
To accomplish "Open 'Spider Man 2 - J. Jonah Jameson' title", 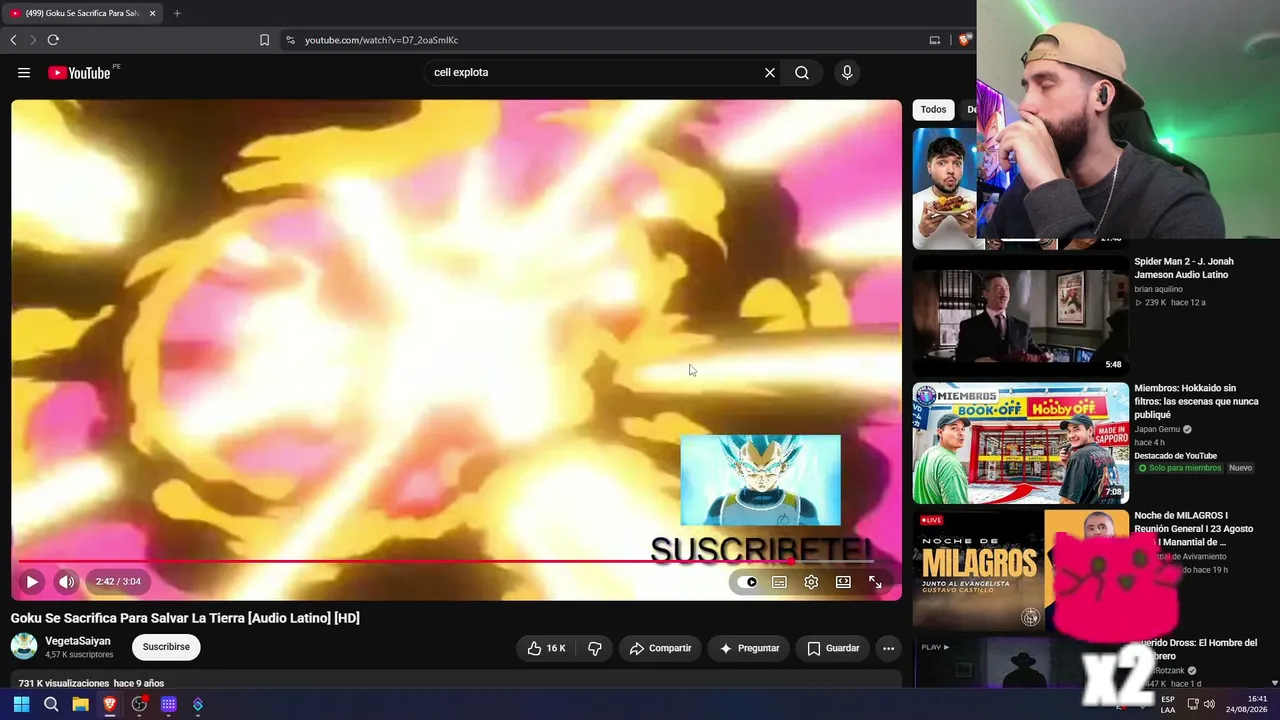I will point(1184,268).
